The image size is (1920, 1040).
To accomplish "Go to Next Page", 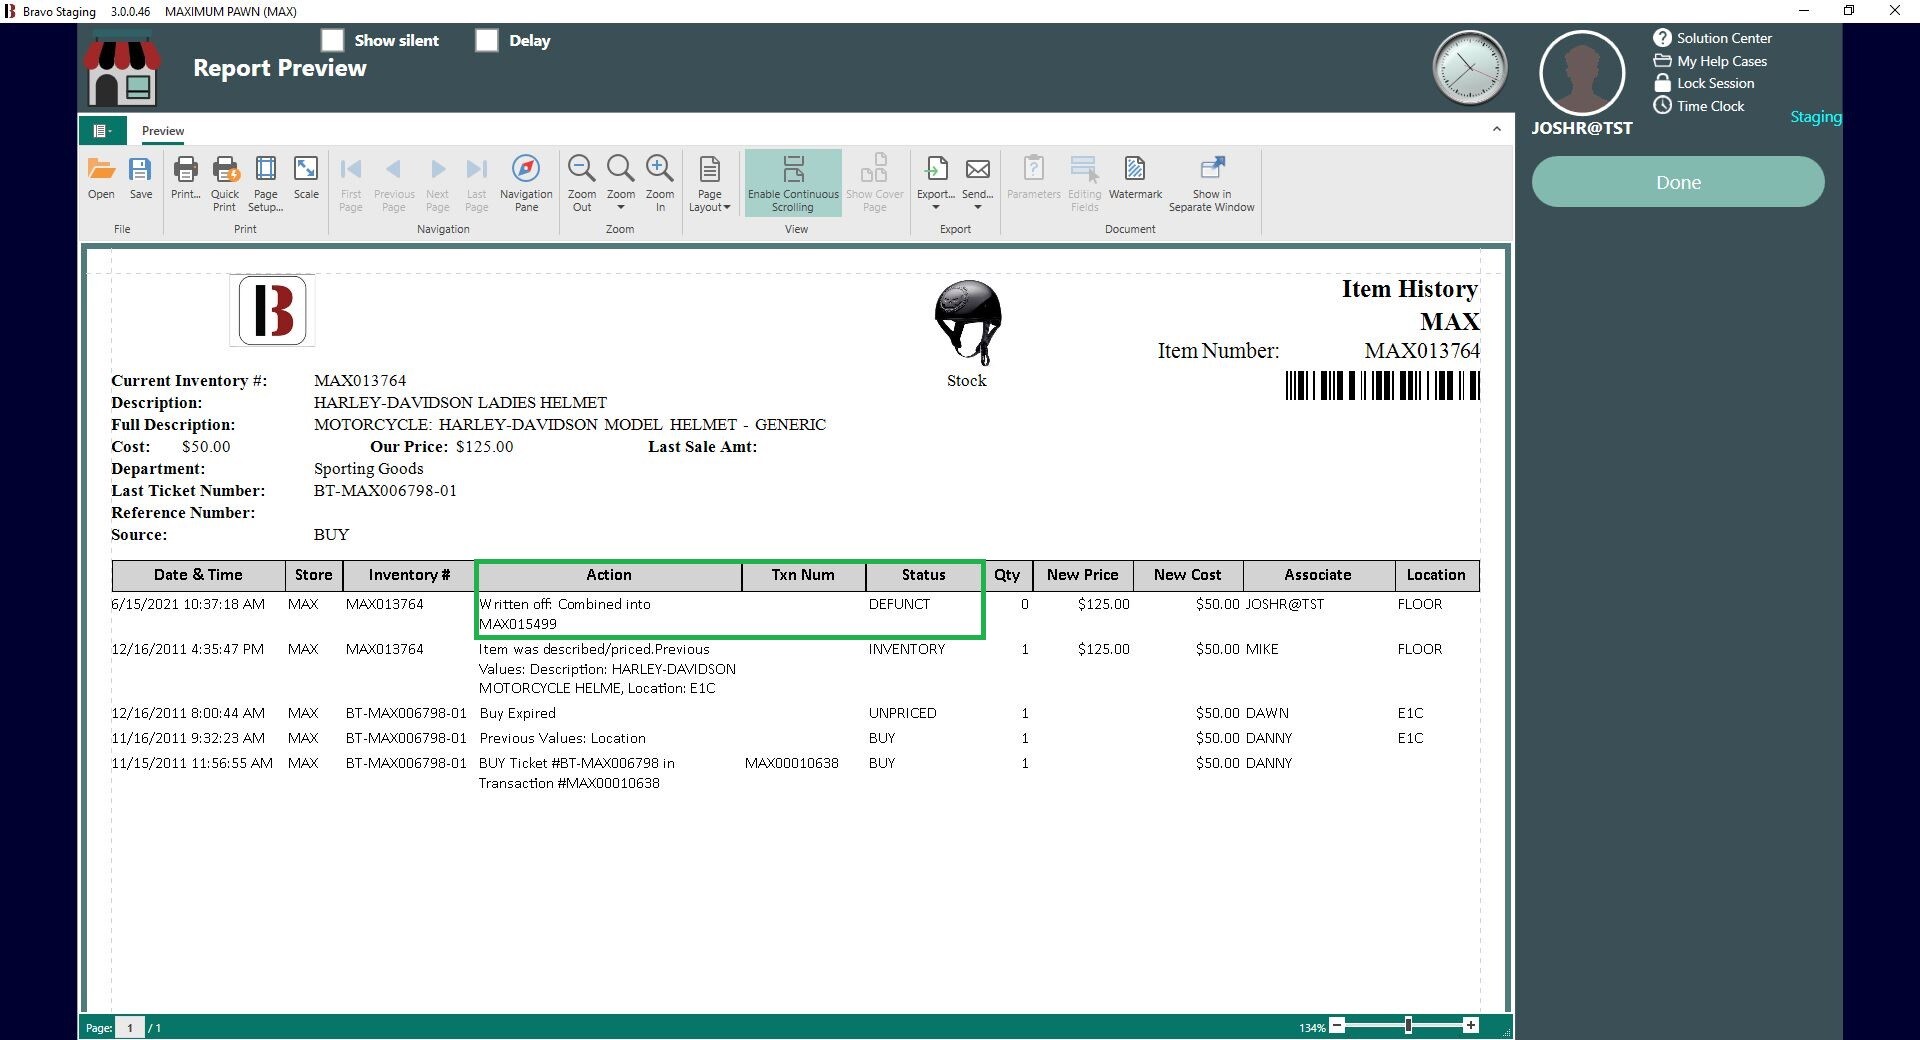I will click(438, 184).
